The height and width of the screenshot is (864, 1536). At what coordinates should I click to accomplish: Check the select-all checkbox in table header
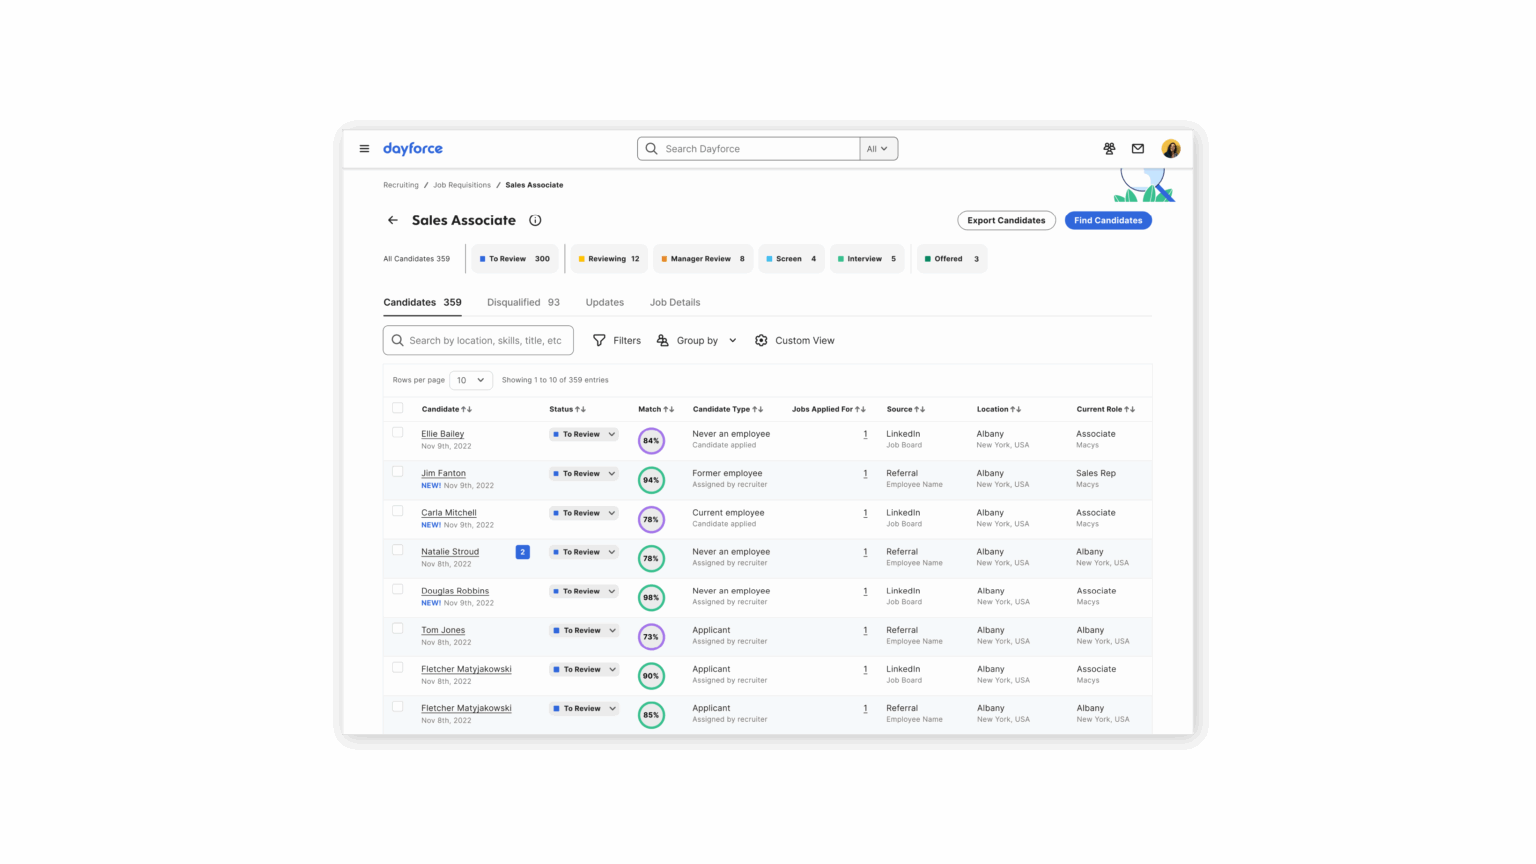tap(397, 407)
